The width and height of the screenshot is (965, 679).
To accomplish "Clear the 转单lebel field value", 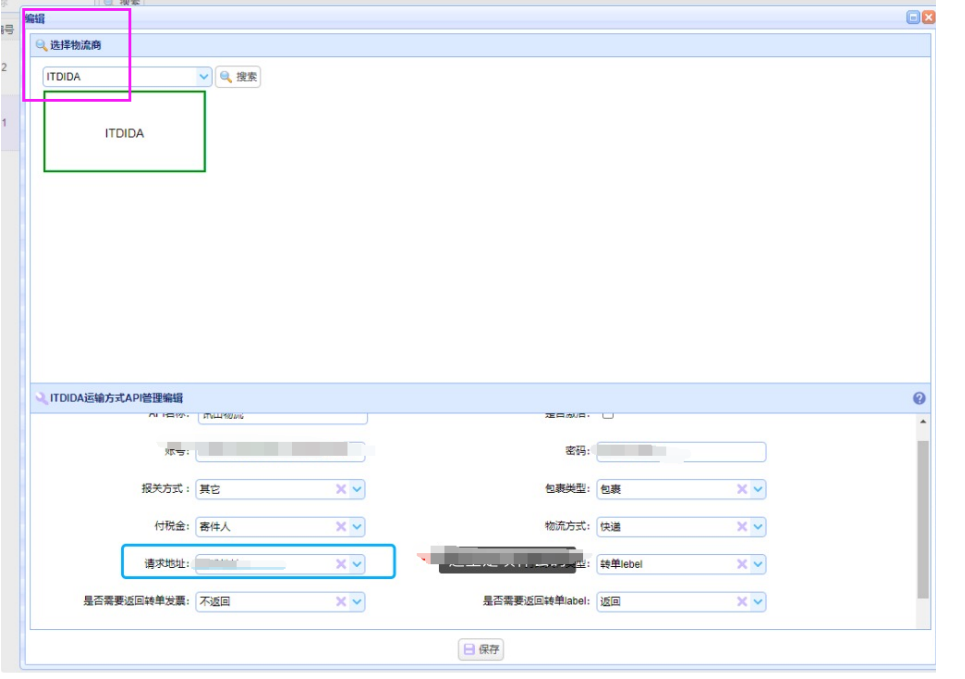I will click(742, 564).
